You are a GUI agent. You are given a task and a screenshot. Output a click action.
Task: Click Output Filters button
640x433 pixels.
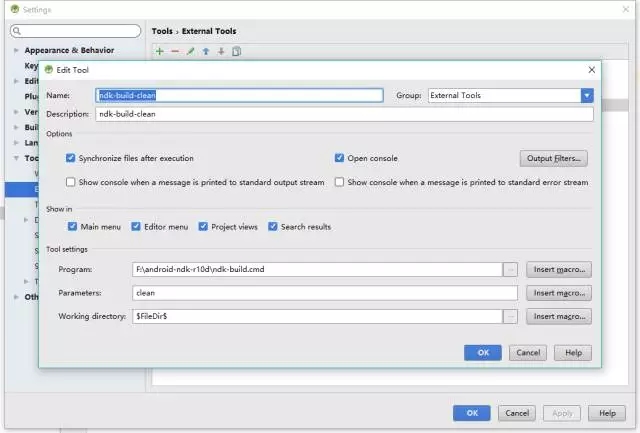[x=553, y=158]
